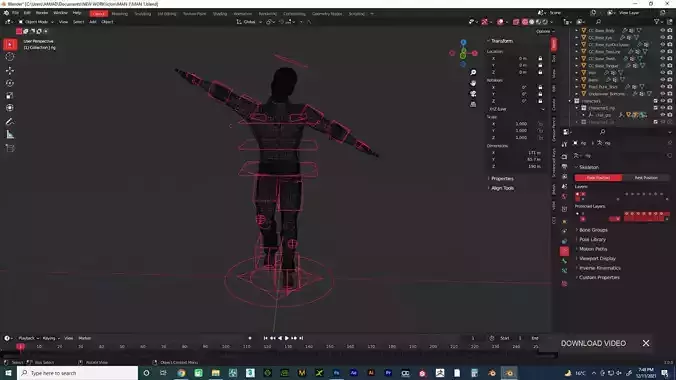
Task: Open timeline Playback menu
Action: (28, 338)
